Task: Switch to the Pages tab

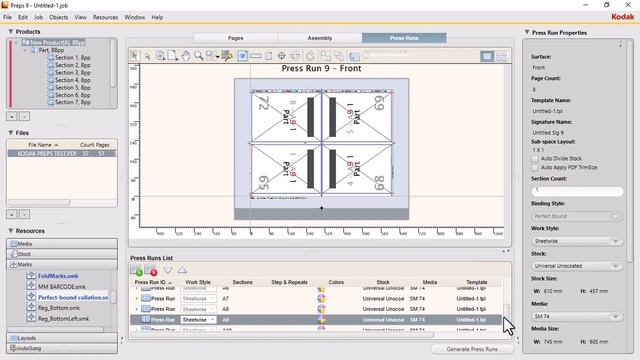Action: pos(236,38)
